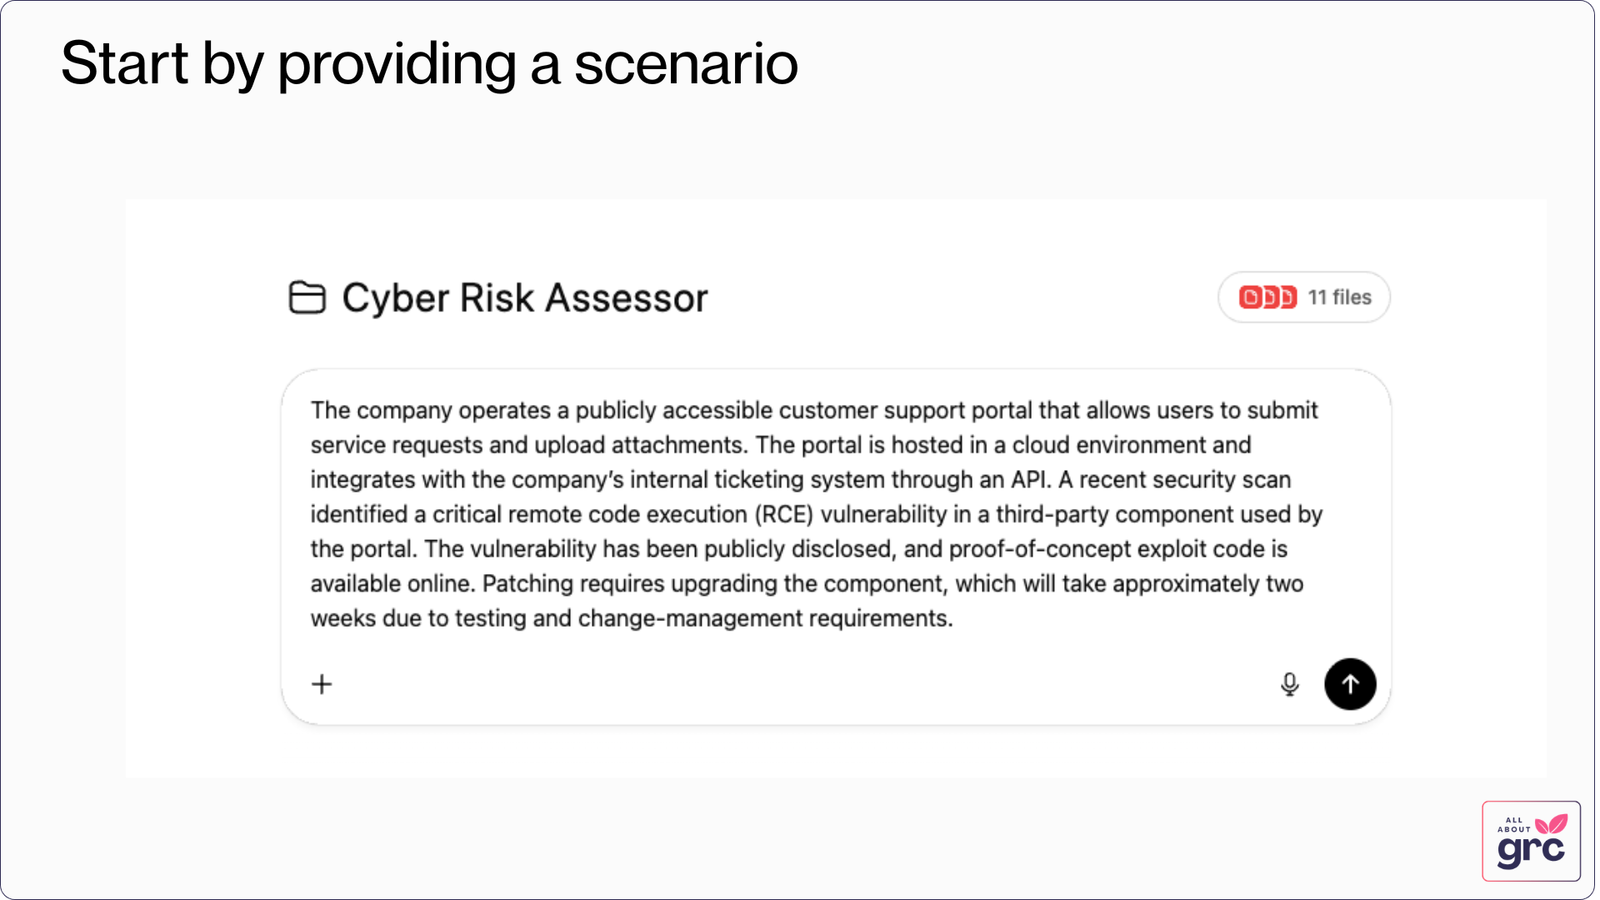Click the first red file icon

pos(1250,297)
